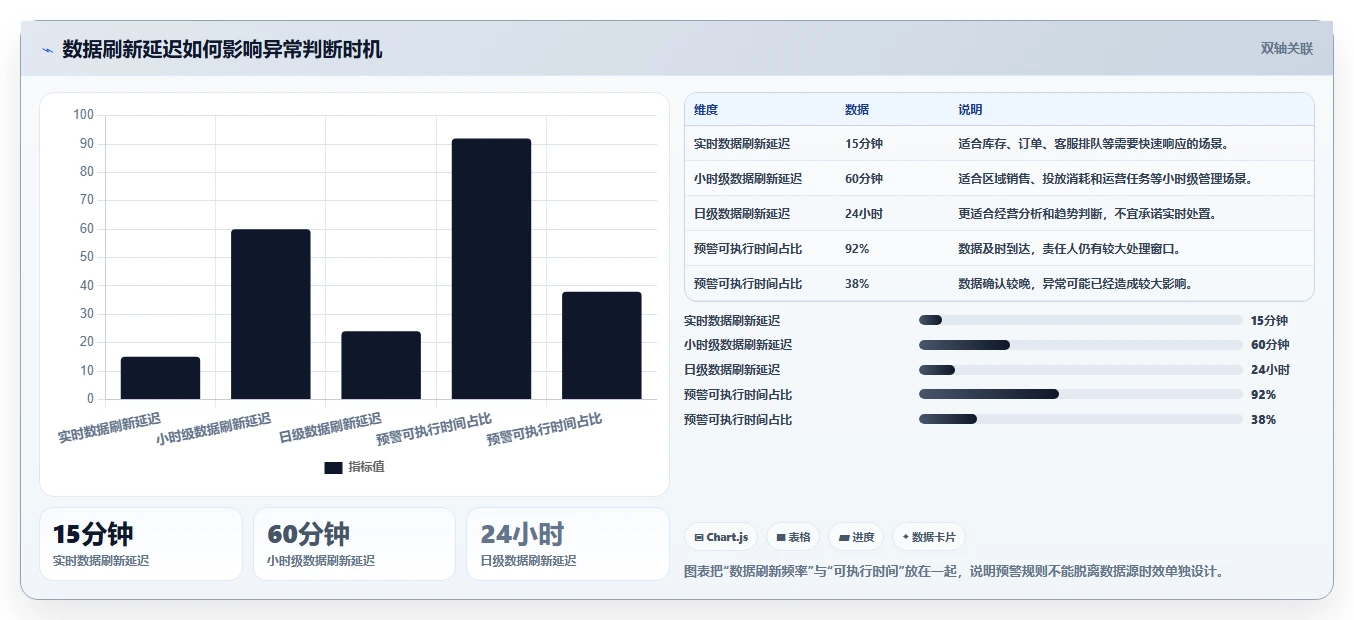
Task: Click the 15分钟 progress bar
Action: (x=1080, y=320)
